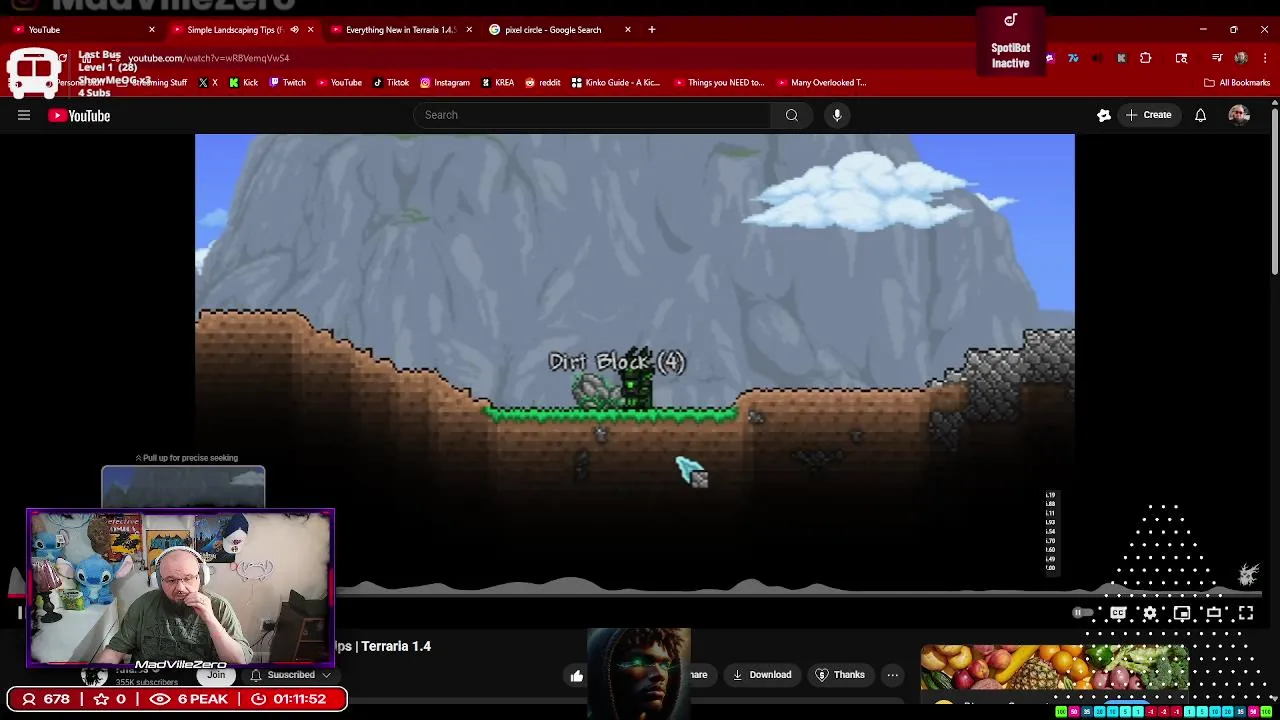Open the video player settings gear
Screen dimensions: 1280x720
1150,613
